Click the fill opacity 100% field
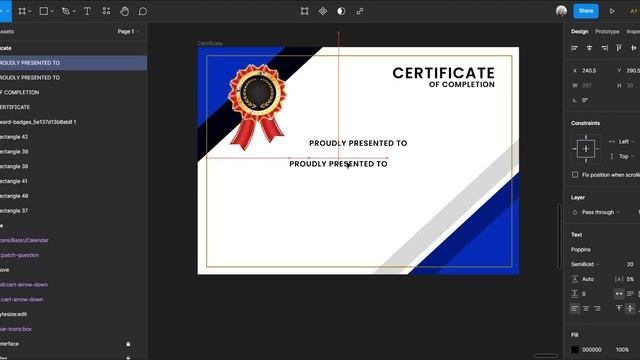The image size is (640, 360). [x=622, y=350]
